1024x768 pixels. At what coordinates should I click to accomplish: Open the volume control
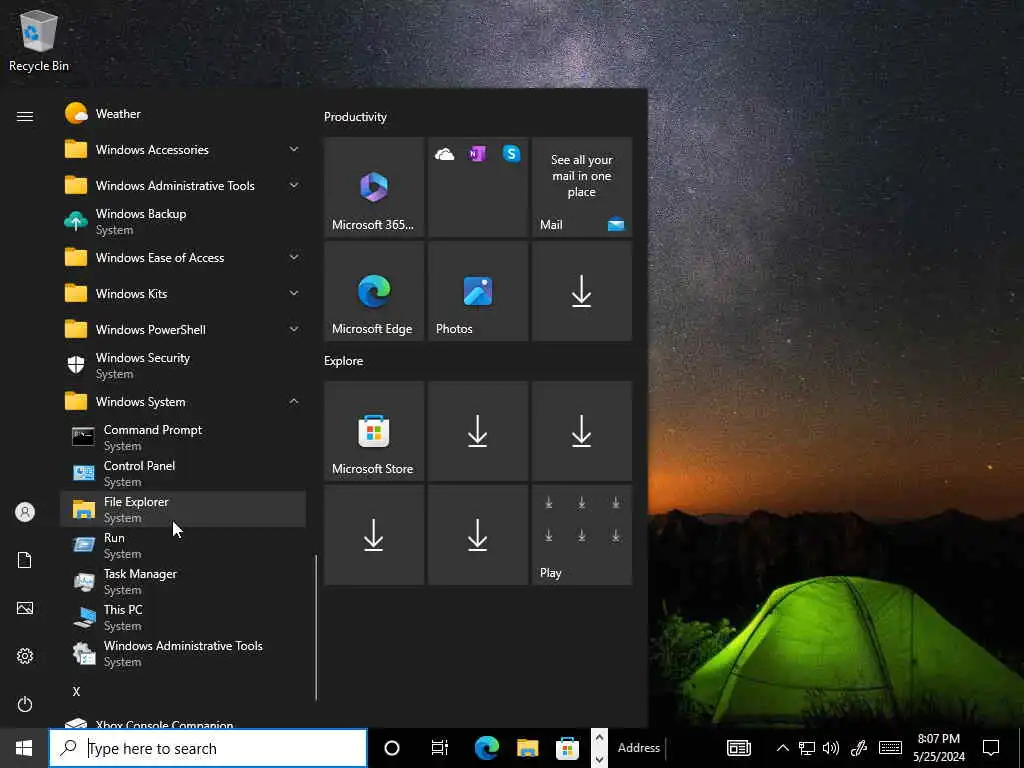(x=831, y=748)
